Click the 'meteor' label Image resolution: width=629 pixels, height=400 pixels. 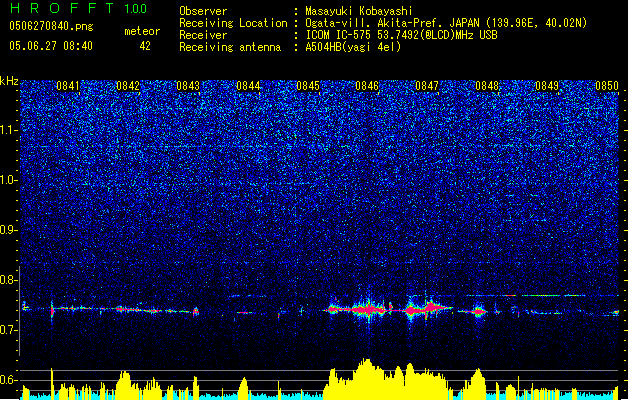click(142, 31)
